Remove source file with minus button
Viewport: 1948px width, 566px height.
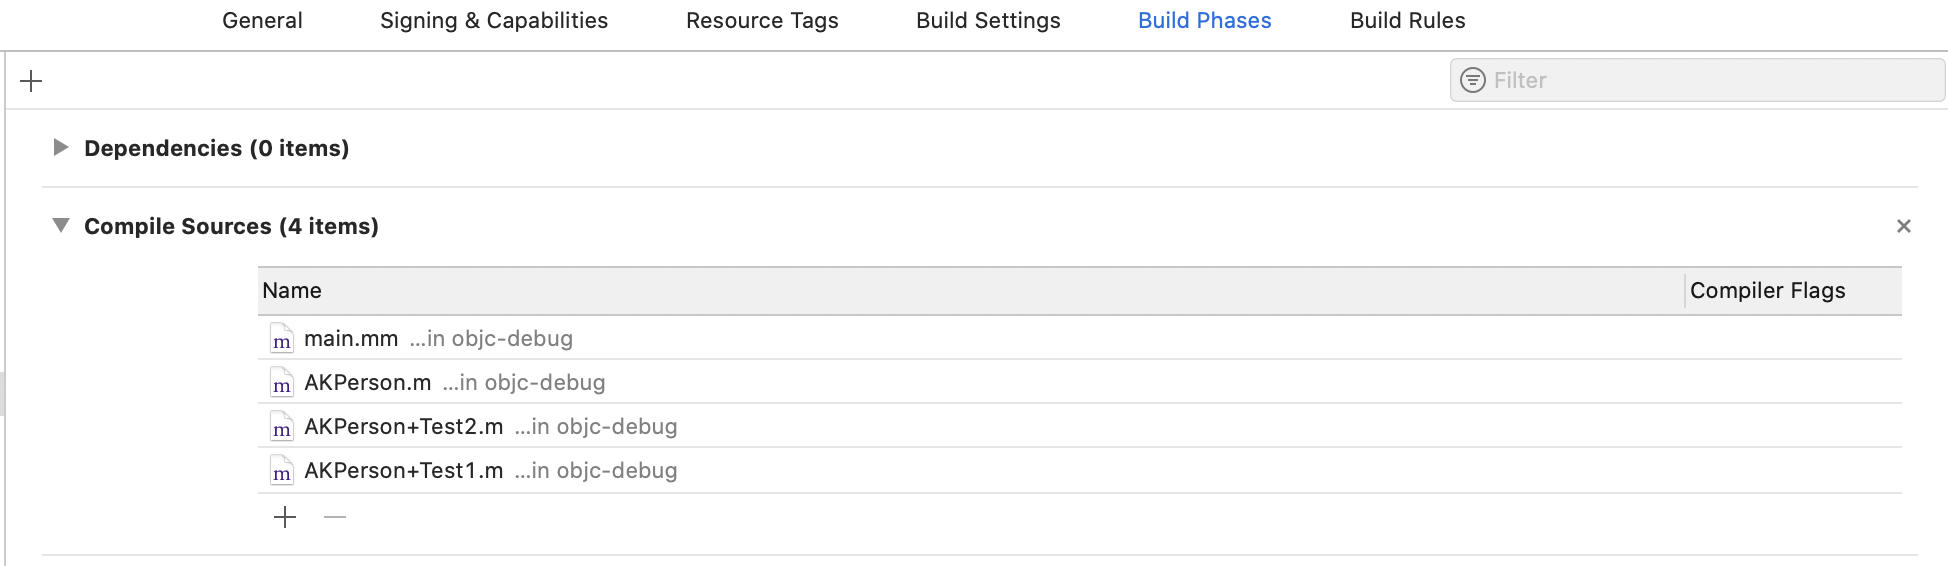pyautogui.click(x=335, y=517)
